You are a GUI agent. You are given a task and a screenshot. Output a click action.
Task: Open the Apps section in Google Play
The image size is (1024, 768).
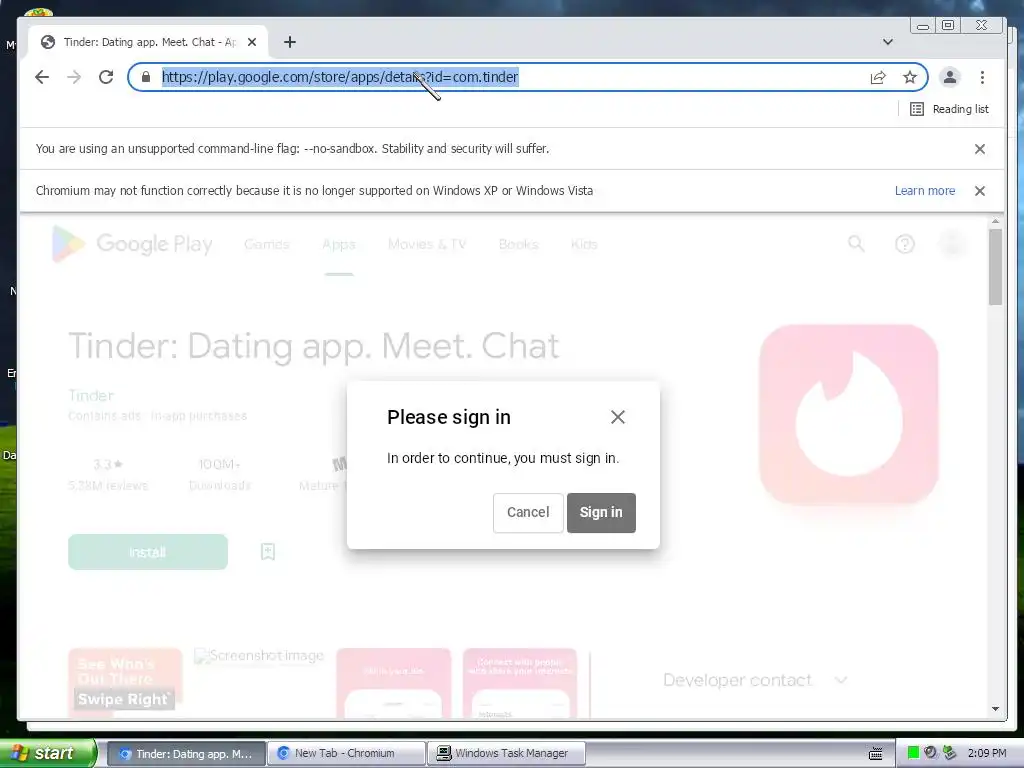pos(339,244)
